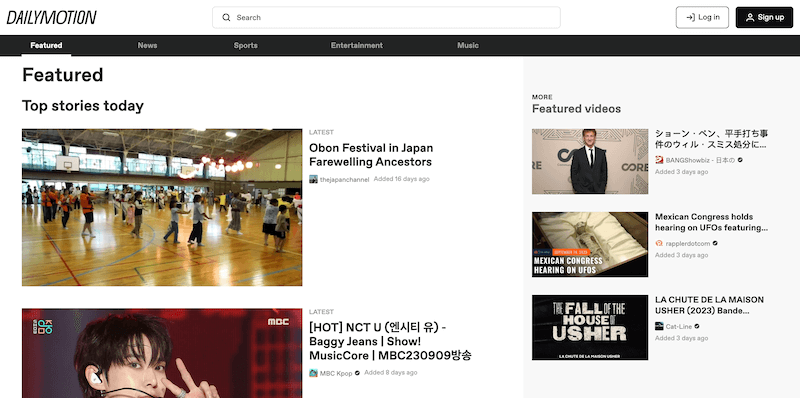The image size is (800, 398).
Task: Visit the rapplerdotcom channel link
Action: 688,244
